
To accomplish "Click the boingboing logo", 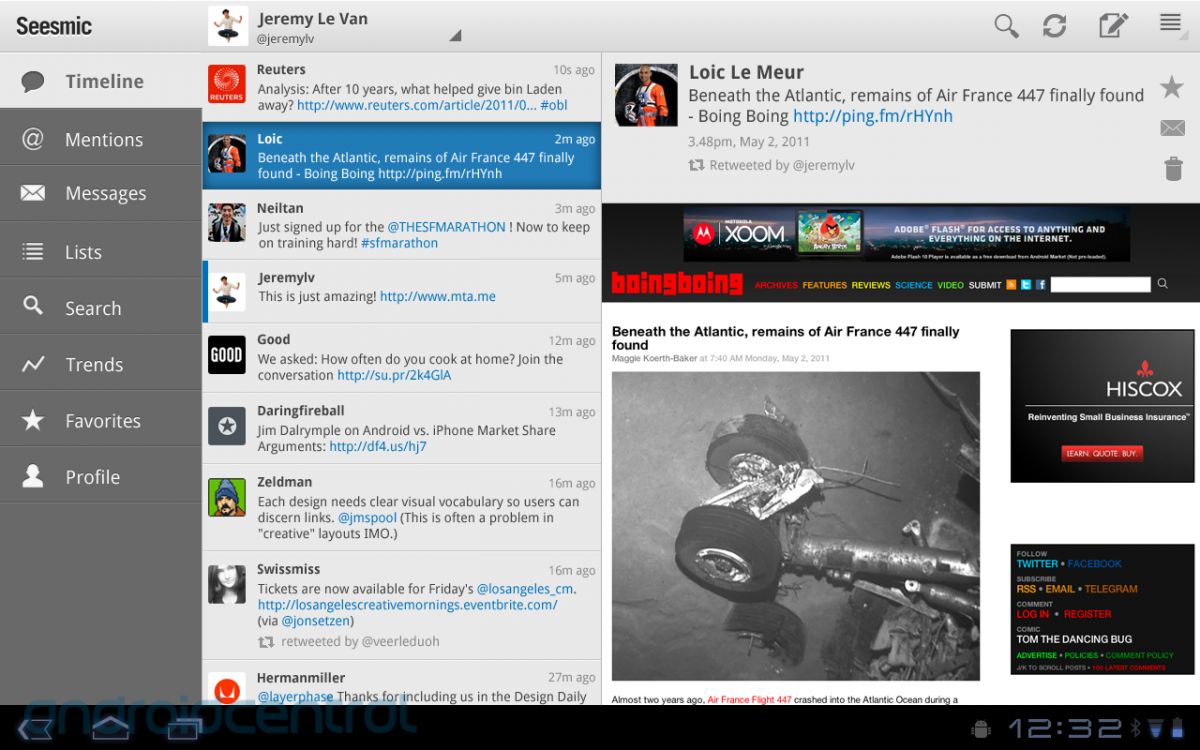I will [x=677, y=283].
